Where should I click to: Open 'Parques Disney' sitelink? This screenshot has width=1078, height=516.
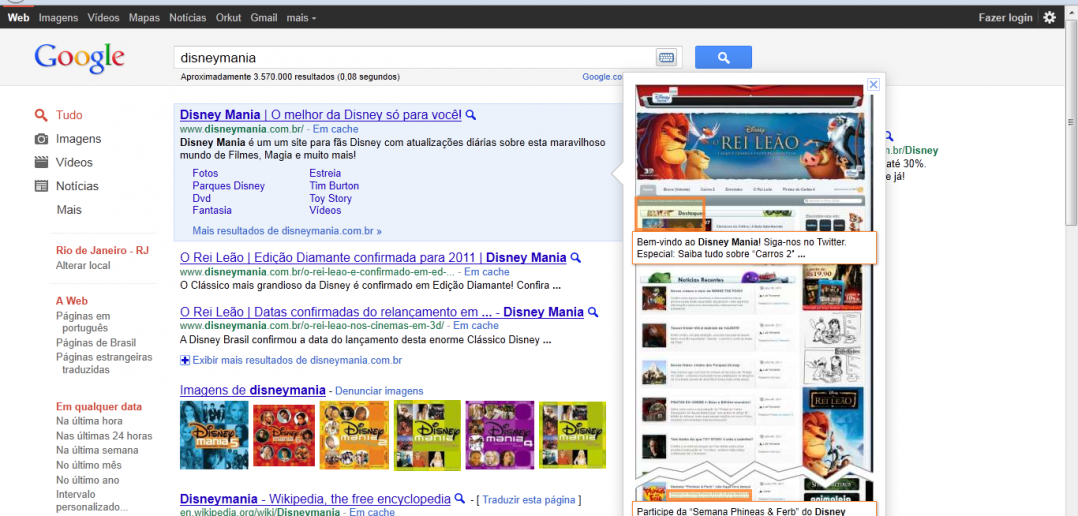pos(228,186)
